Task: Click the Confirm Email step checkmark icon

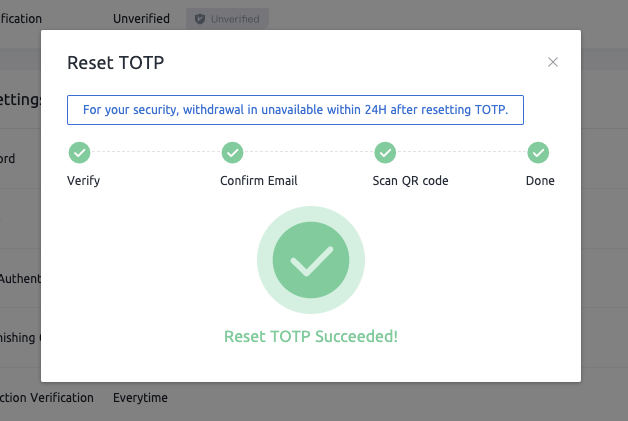Action: [x=232, y=153]
